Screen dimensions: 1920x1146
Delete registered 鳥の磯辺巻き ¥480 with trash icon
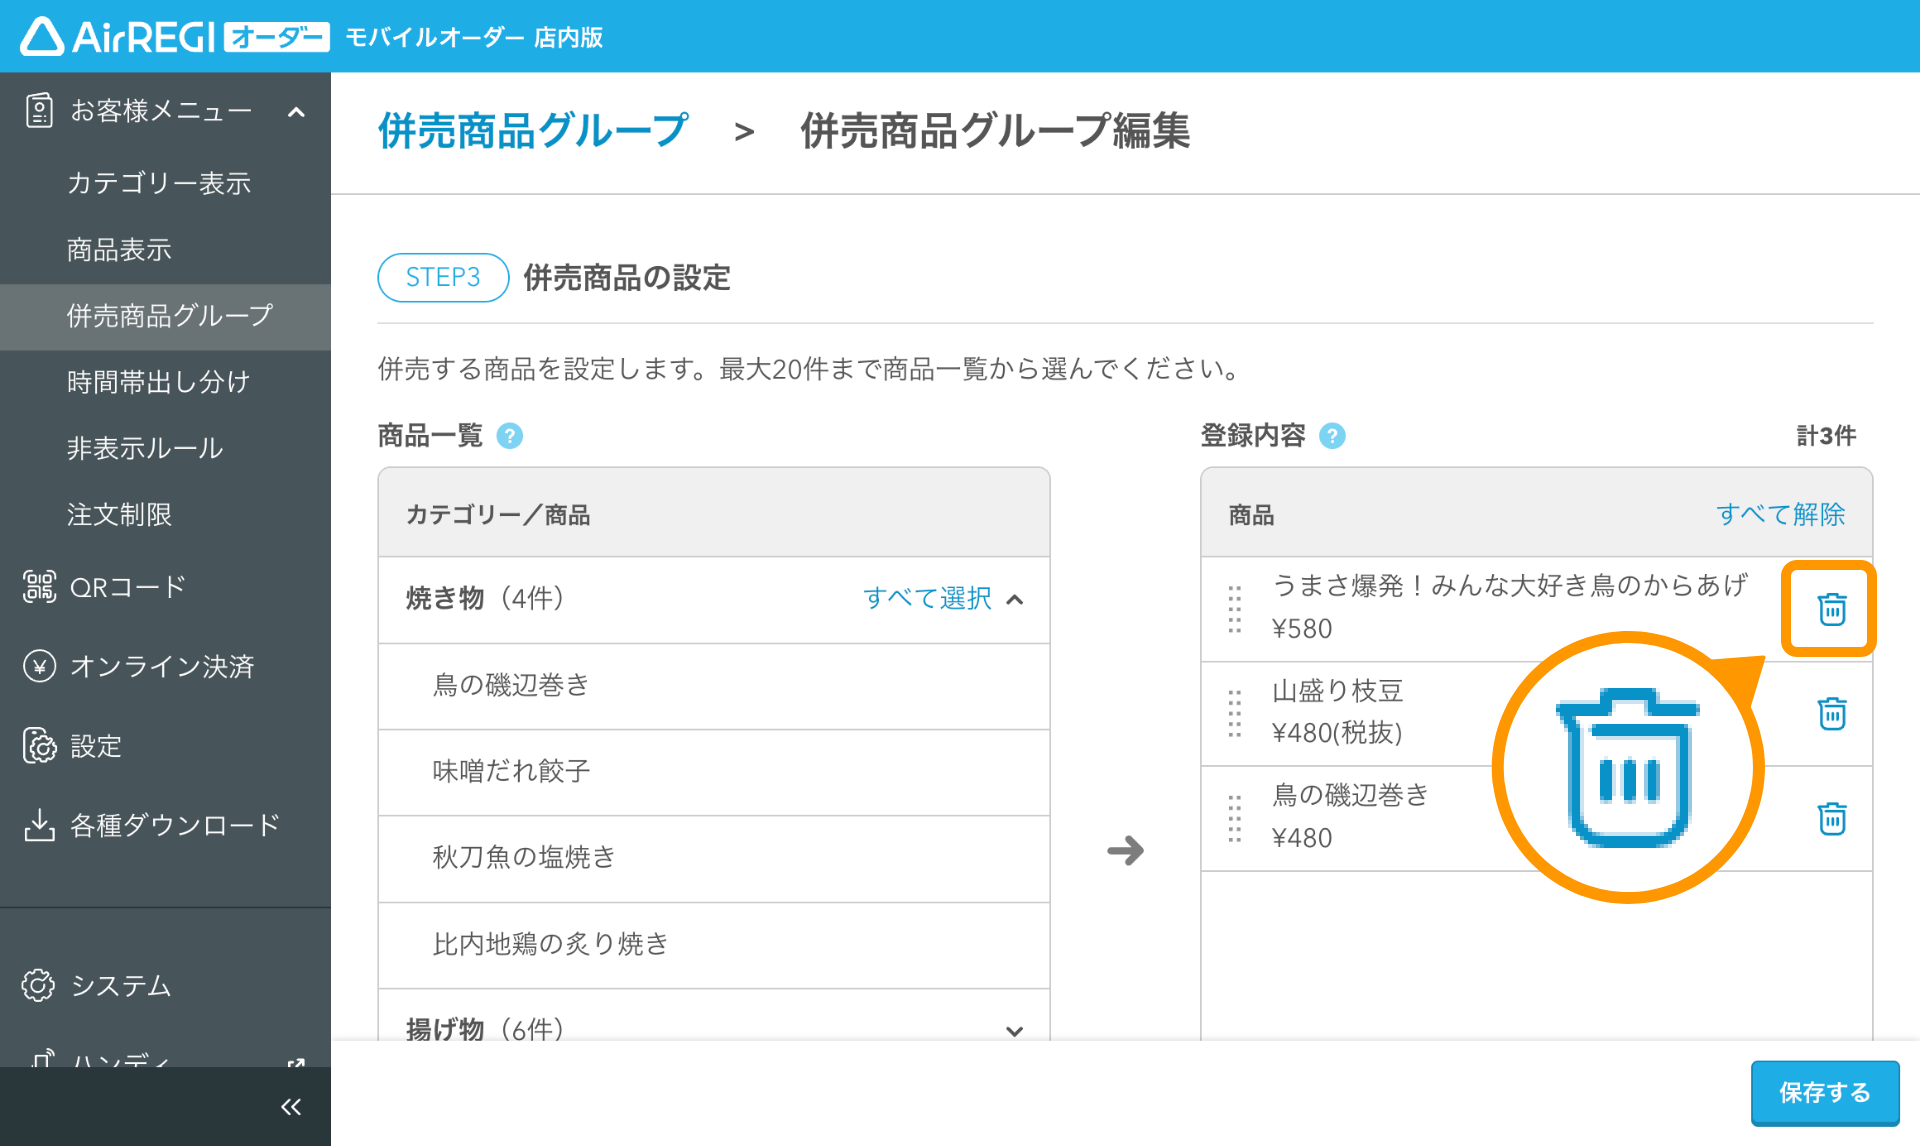pyautogui.click(x=1831, y=818)
